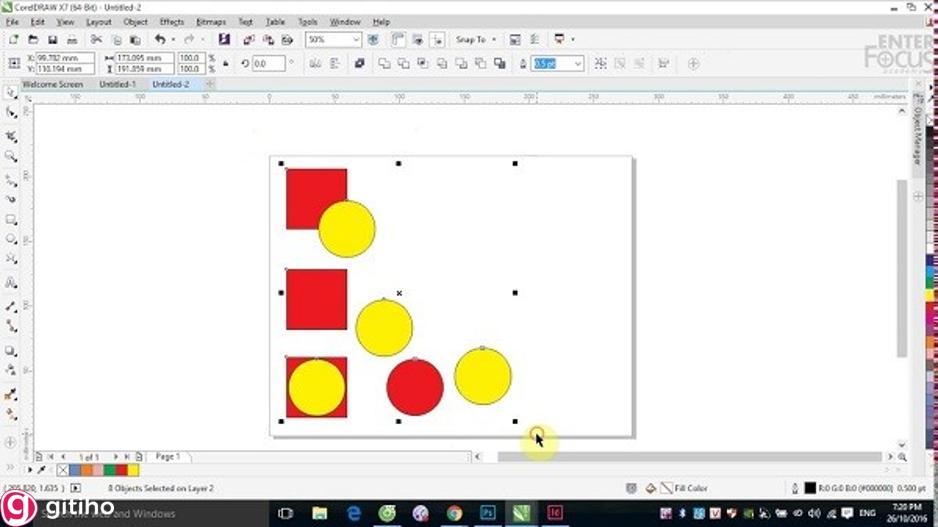This screenshot has width=938, height=527.
Task: Open the File menu
Action: [12, 22]
